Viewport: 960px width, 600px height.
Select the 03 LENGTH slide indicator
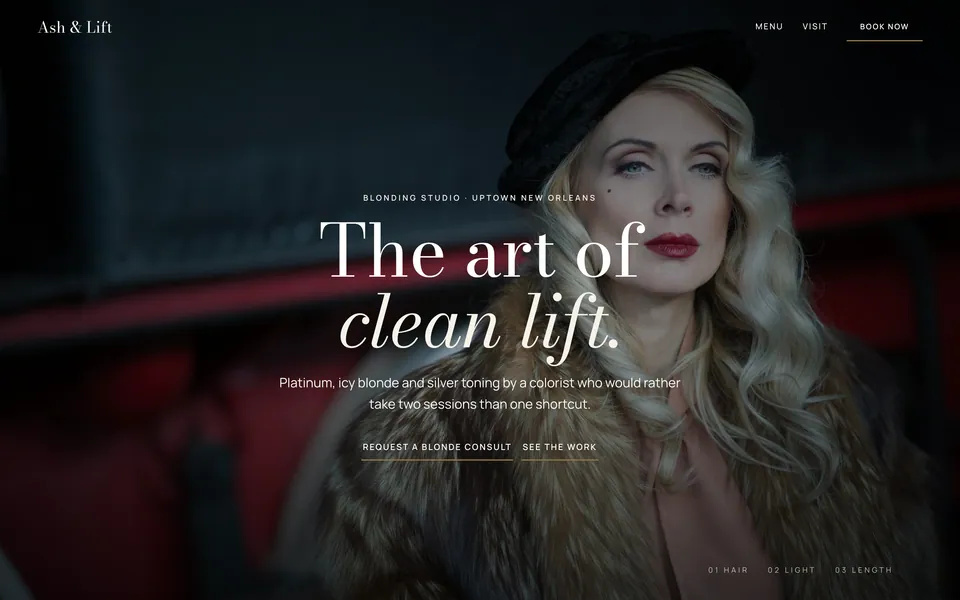(863, 570)
